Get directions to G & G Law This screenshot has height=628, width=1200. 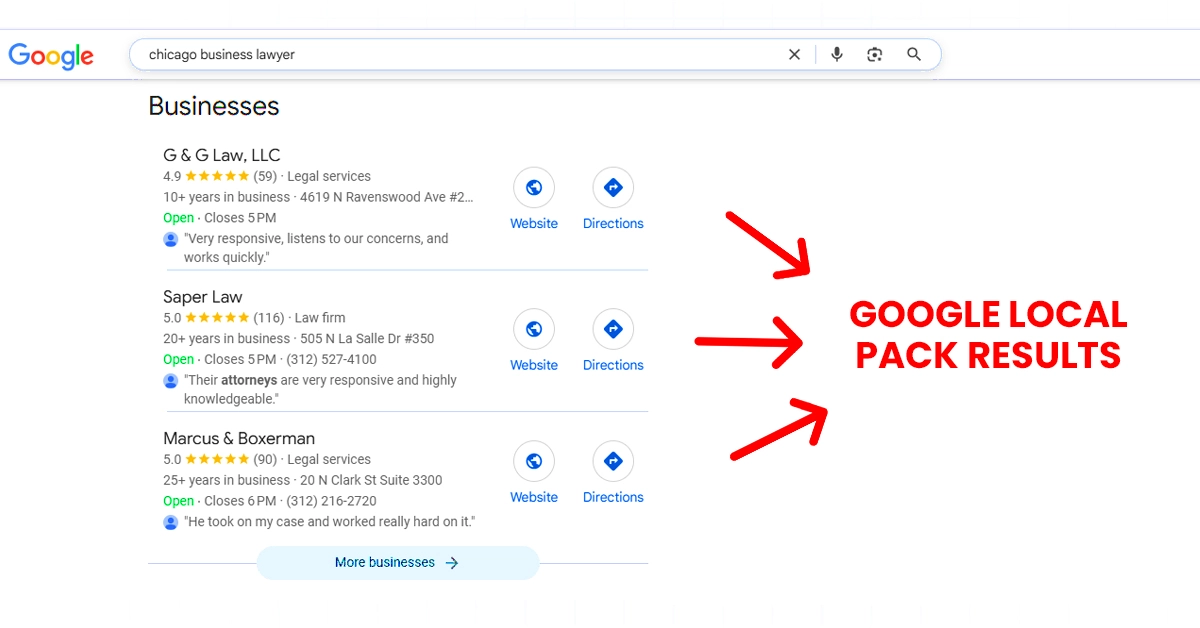pos(613,187)
